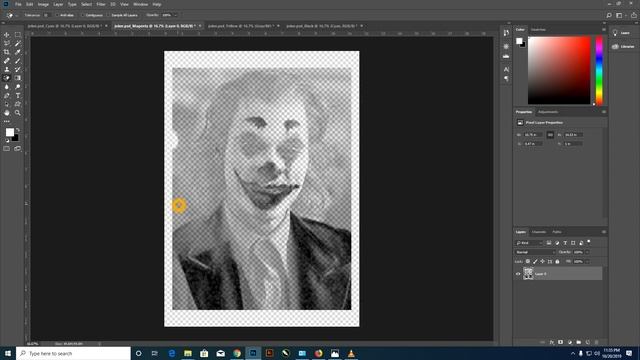Image resolution: width=640 pixels, height=360 pixels.
Task: Select the Brush tool
Action: (x=18, y=61)
